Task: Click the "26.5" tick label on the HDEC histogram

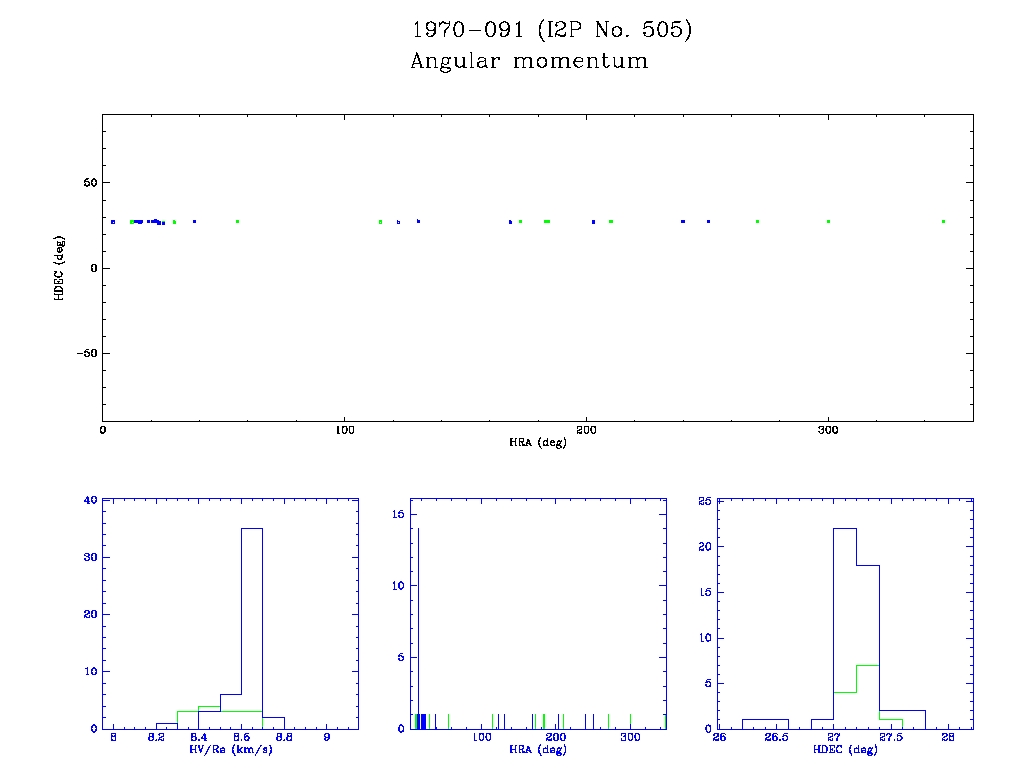Action: click(x=776, y=738)
